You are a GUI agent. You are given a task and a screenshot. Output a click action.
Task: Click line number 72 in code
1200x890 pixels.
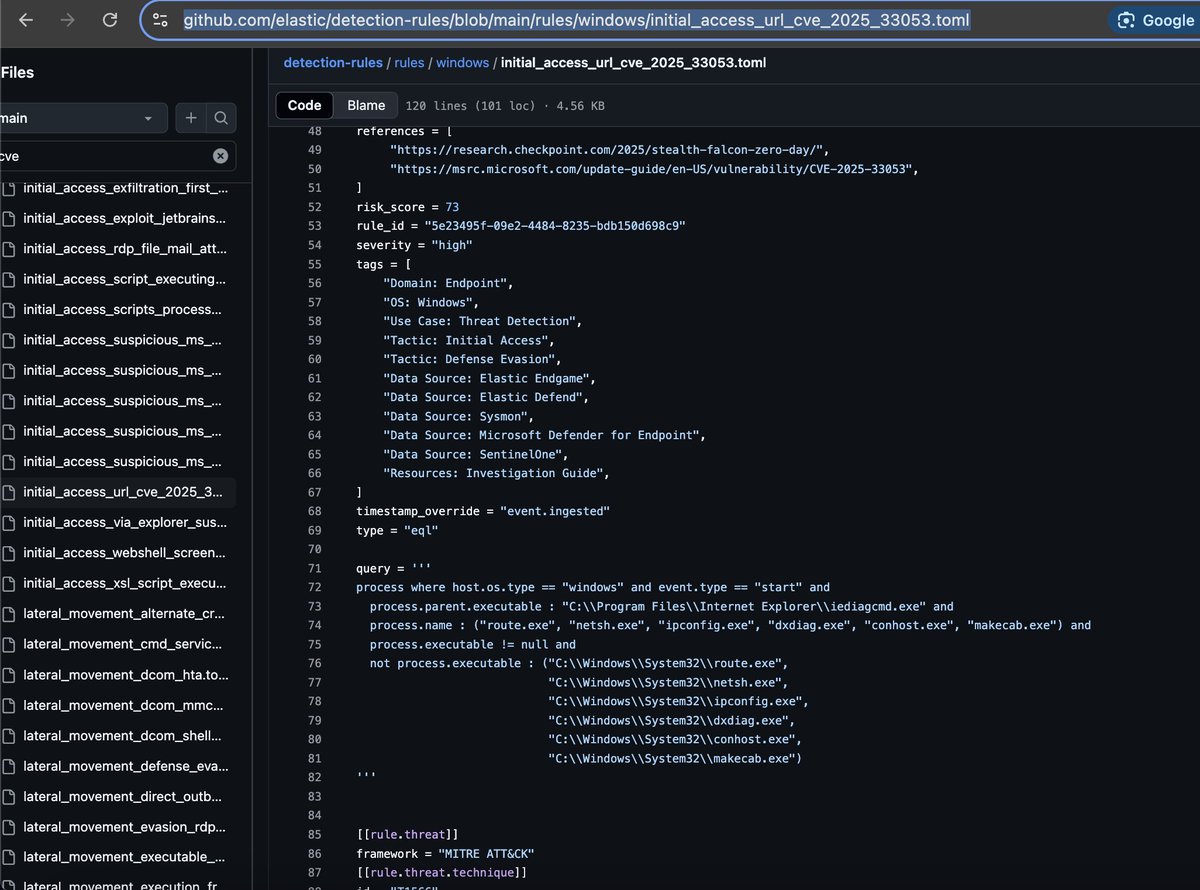(314, 588)
